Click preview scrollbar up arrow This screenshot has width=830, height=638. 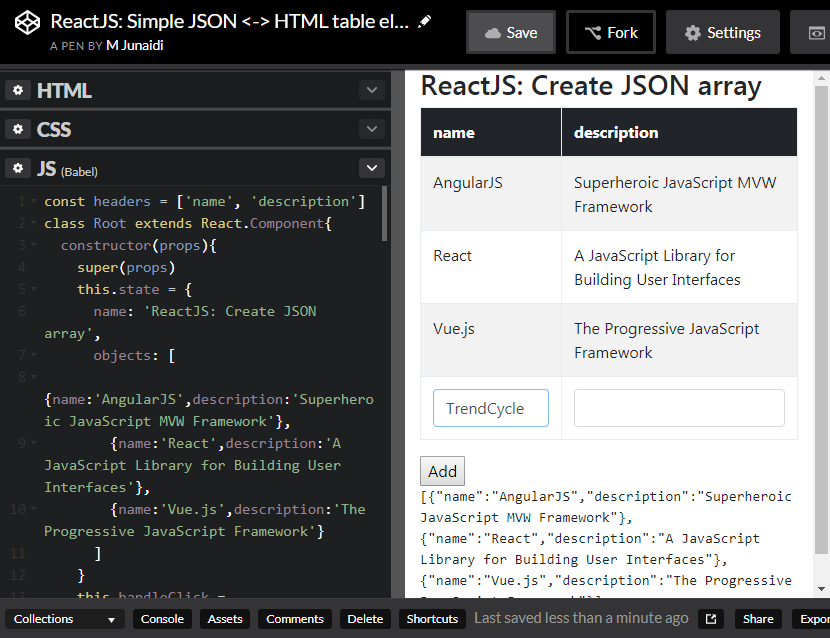click(821, 78)
